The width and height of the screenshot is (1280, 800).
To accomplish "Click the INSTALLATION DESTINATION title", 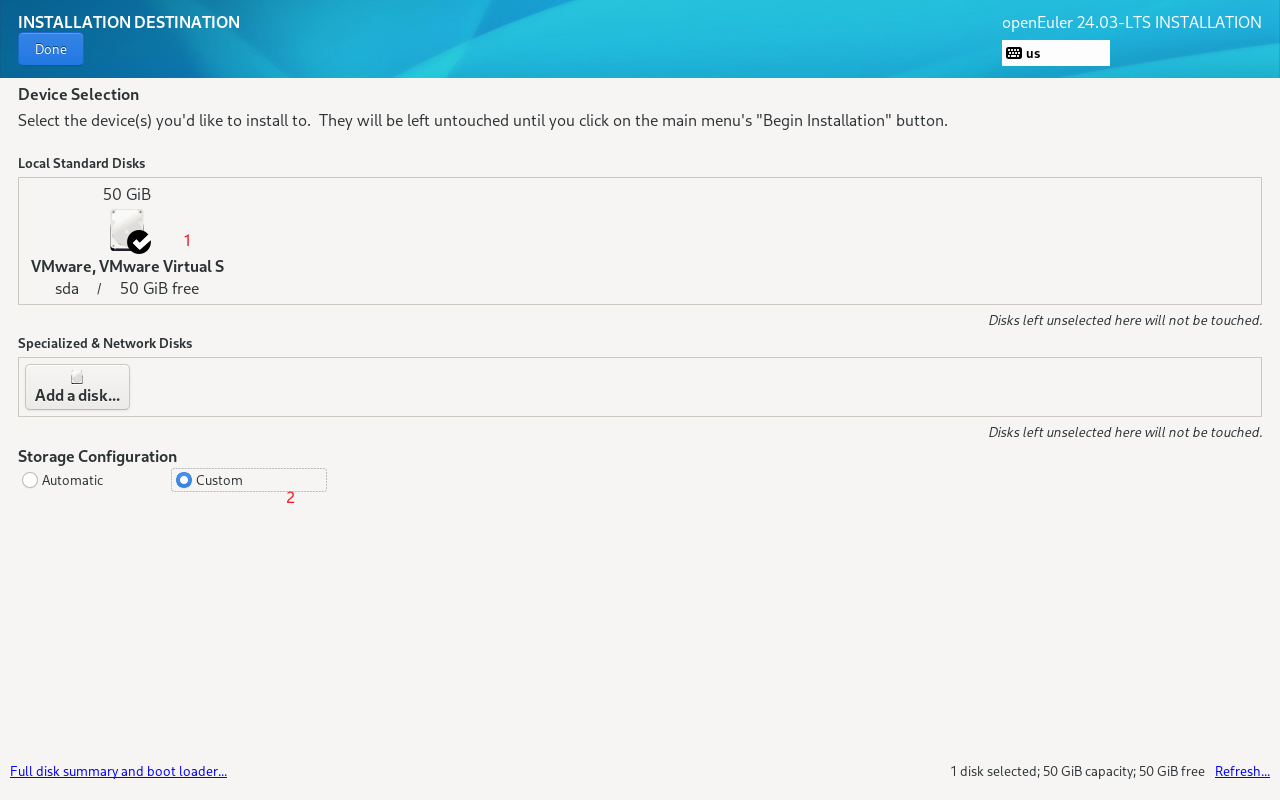I will 129,22.
